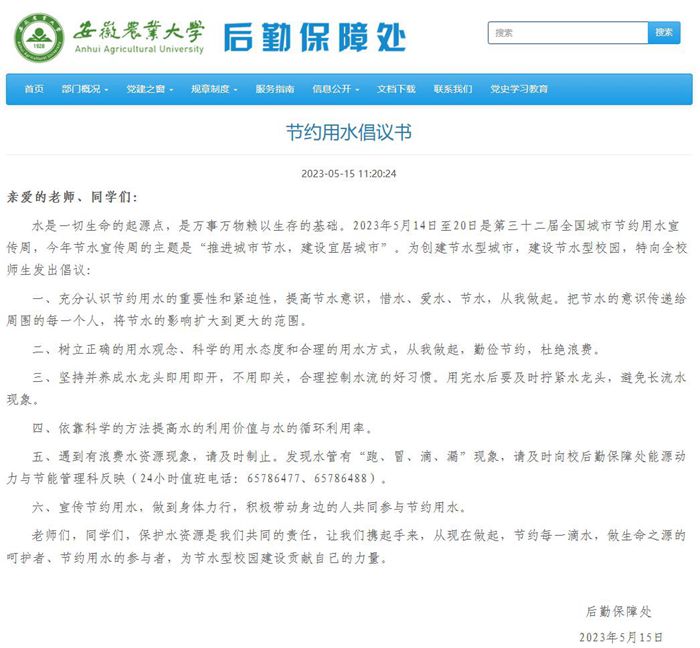Select 联系我们 in the navigation bar
700x648 pixels.
tap(453, 89)
